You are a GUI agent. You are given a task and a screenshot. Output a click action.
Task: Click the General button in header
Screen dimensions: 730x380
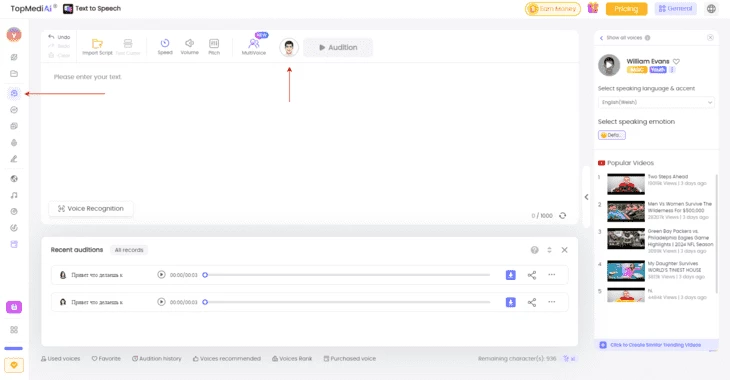point(675,9)
